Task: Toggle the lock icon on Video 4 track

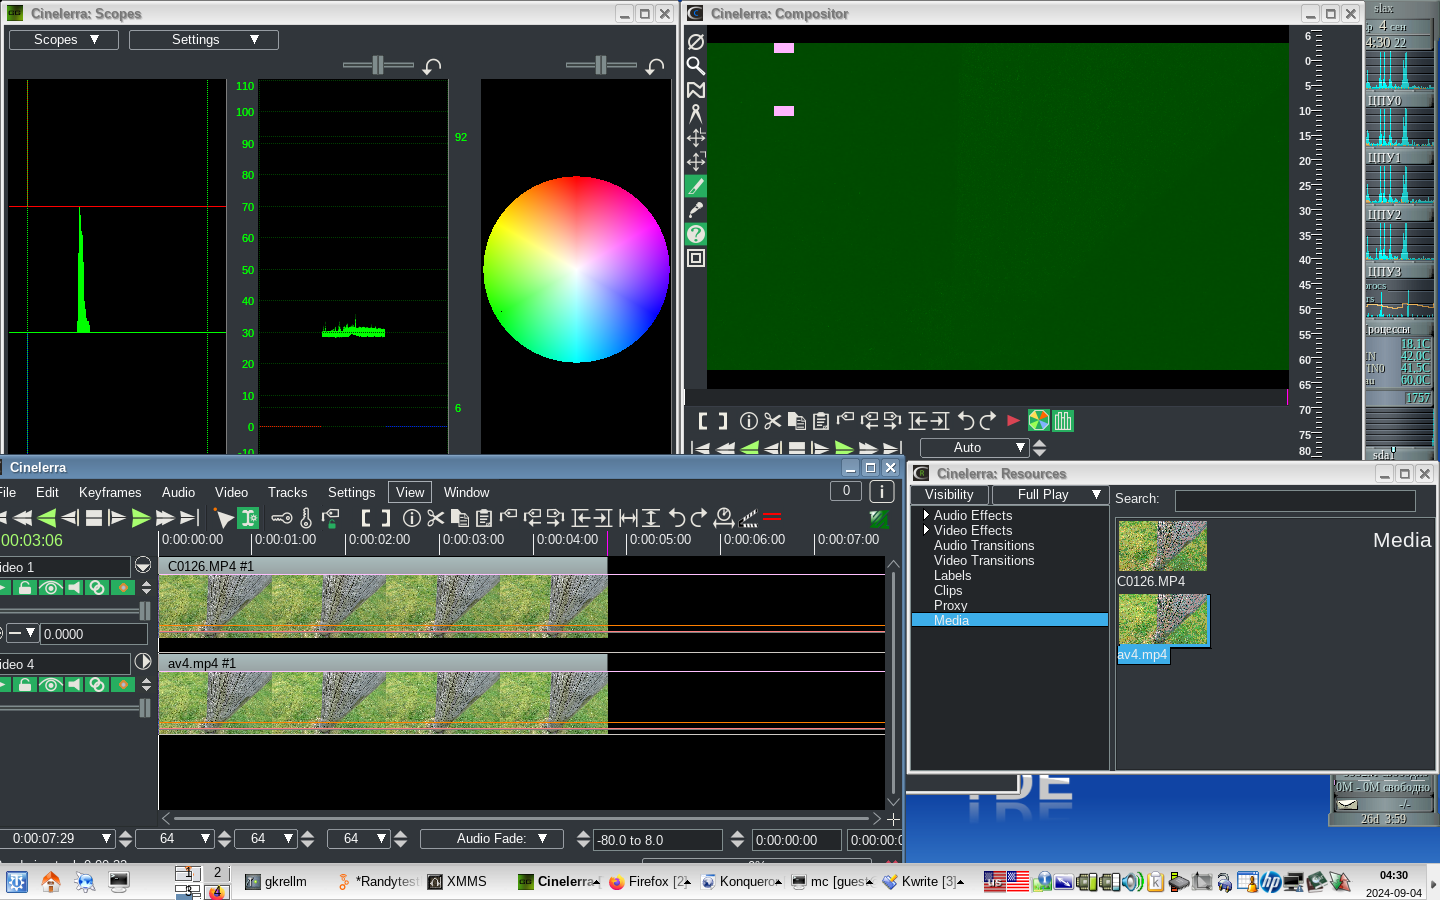Action: coord(25,685)
